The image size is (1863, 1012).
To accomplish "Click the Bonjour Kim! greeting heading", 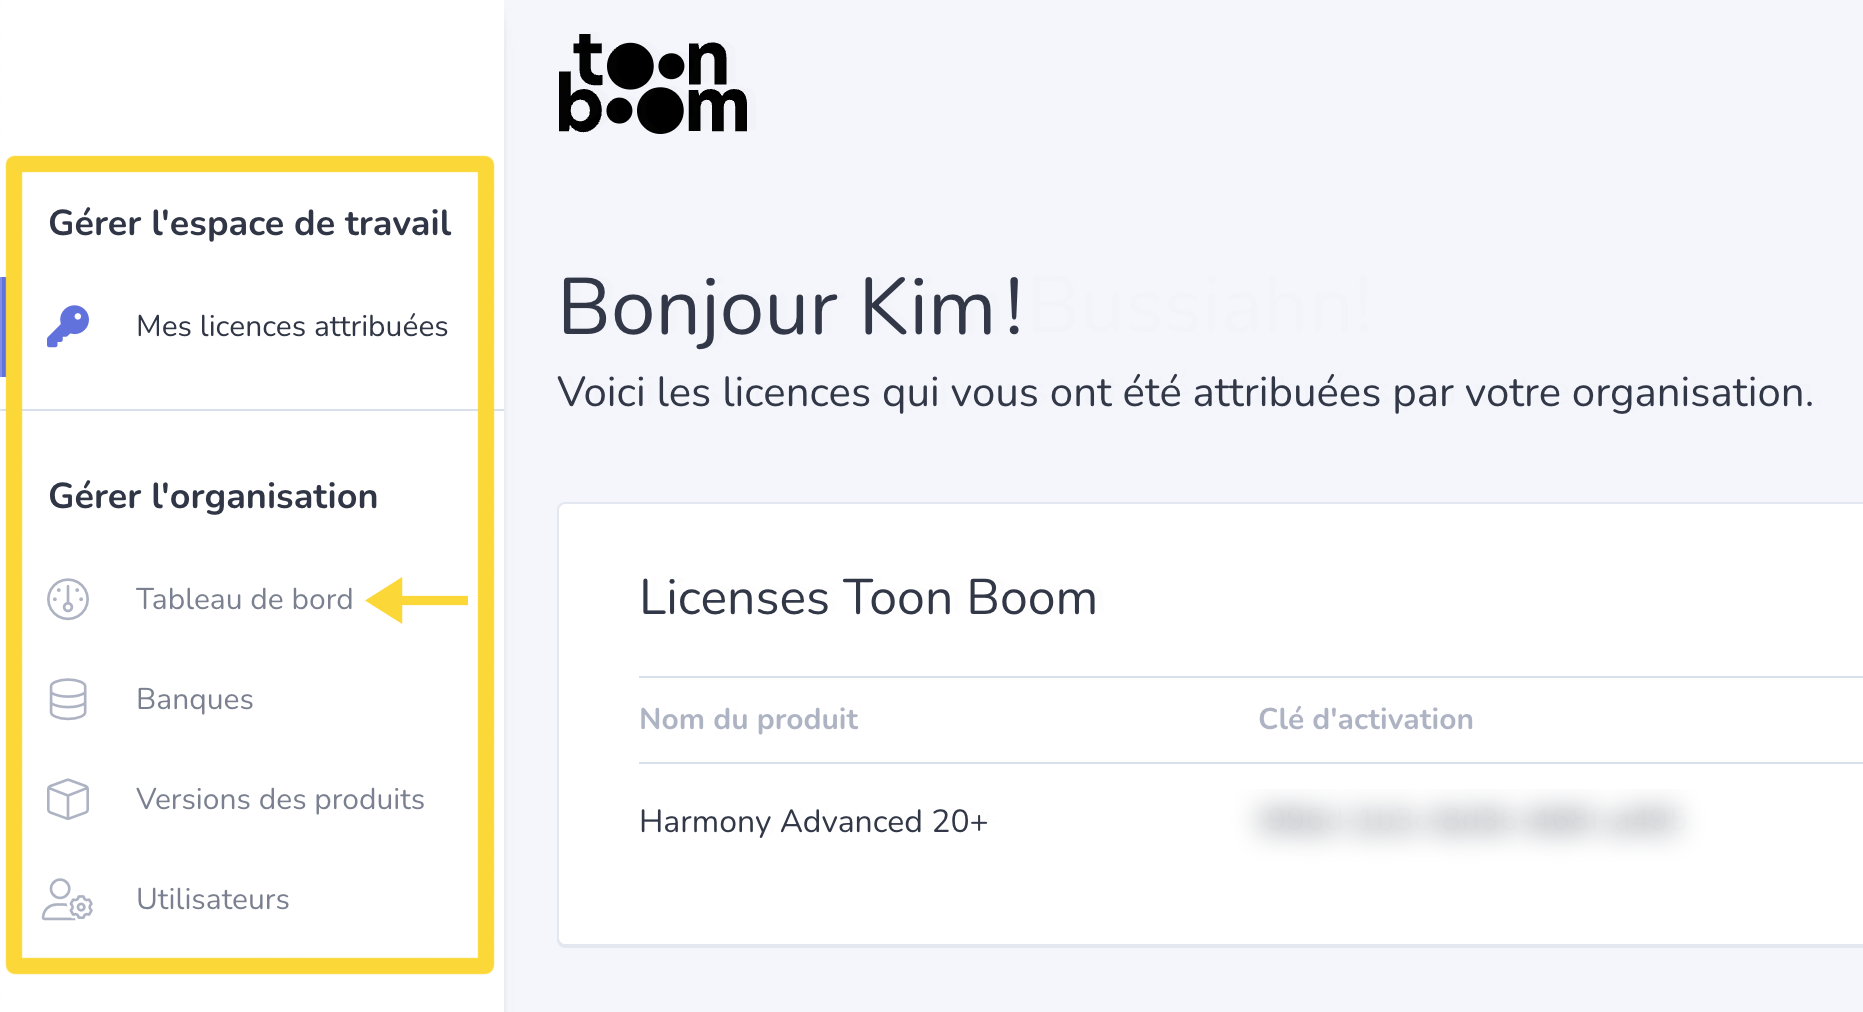I will click(791, 307).
